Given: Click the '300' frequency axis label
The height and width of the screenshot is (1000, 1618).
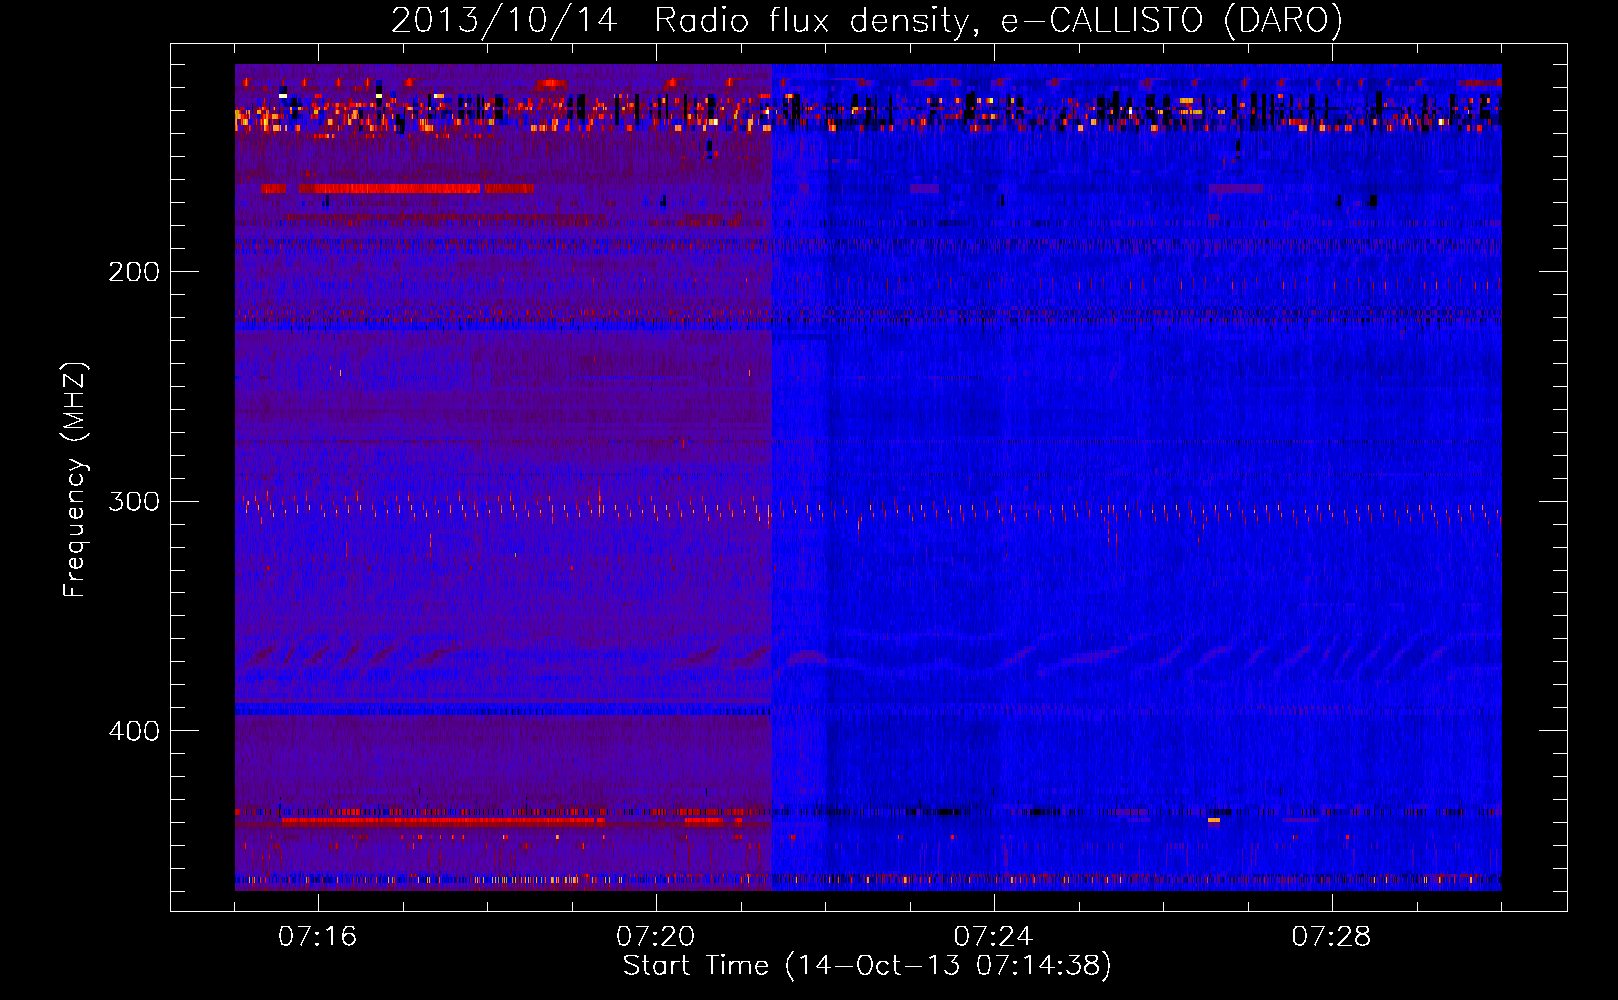Looking at the screenshot, I should [x=134, y=501].
